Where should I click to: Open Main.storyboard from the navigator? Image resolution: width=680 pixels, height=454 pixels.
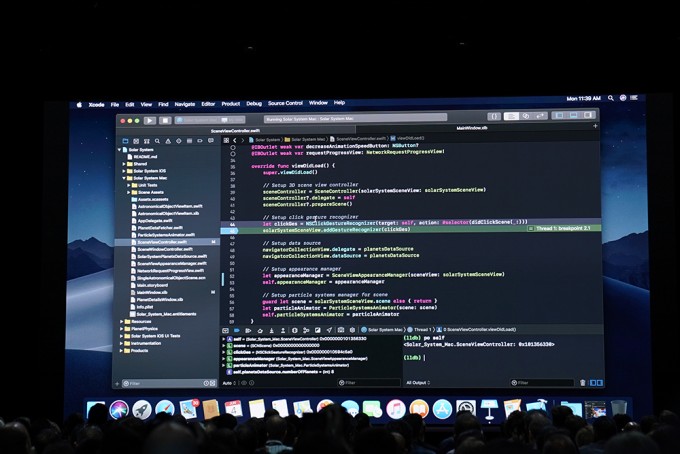coord(153,284)
